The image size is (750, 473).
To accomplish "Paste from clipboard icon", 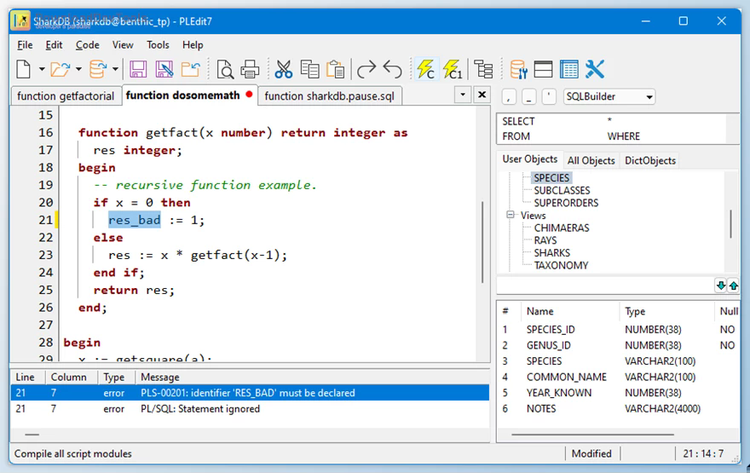I will tap(335, 69).
